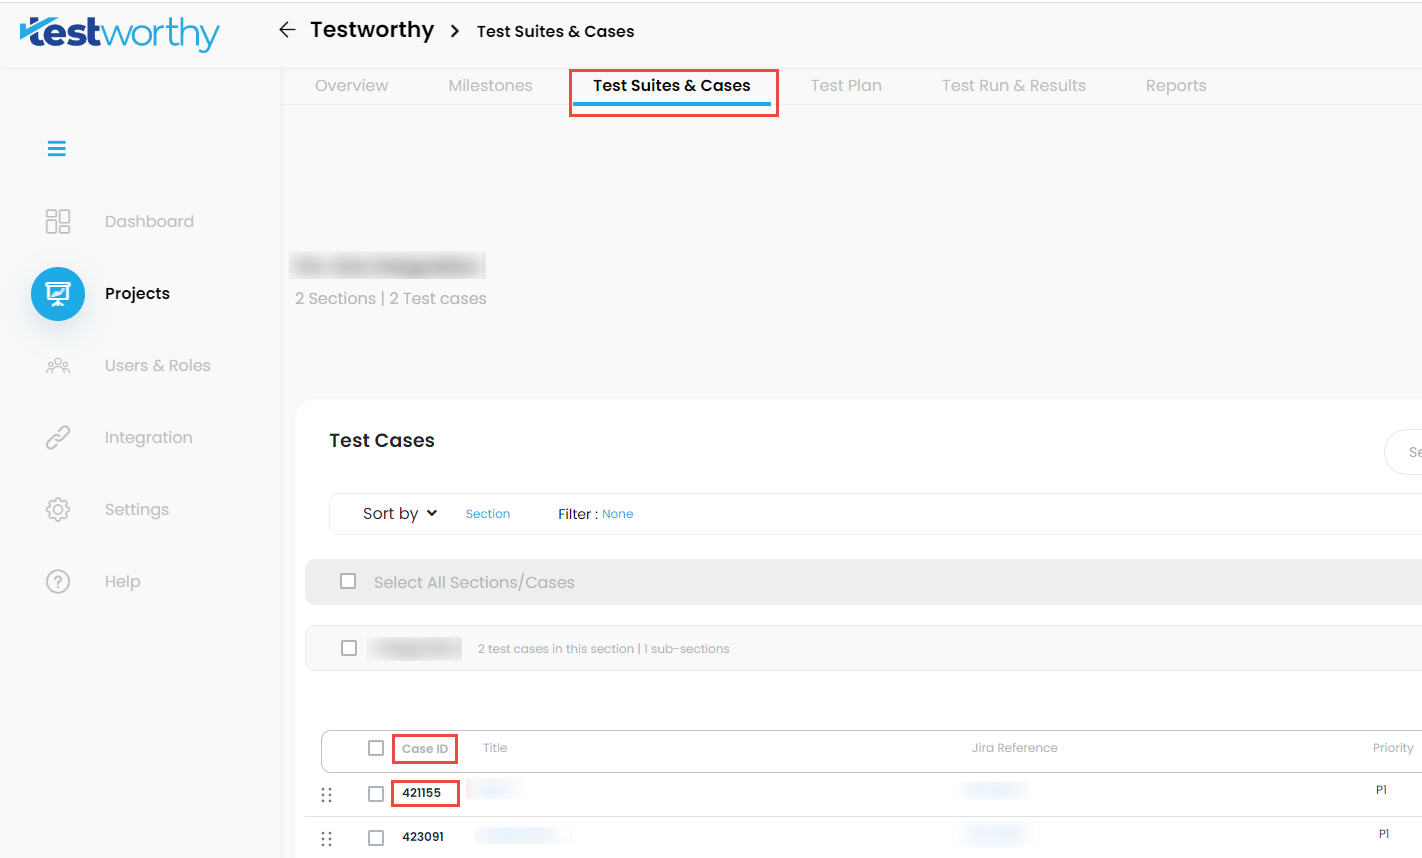1422x858 pixels.
Task: Check the Select All Sections/Cases checkbox
Action: (348, 581)
